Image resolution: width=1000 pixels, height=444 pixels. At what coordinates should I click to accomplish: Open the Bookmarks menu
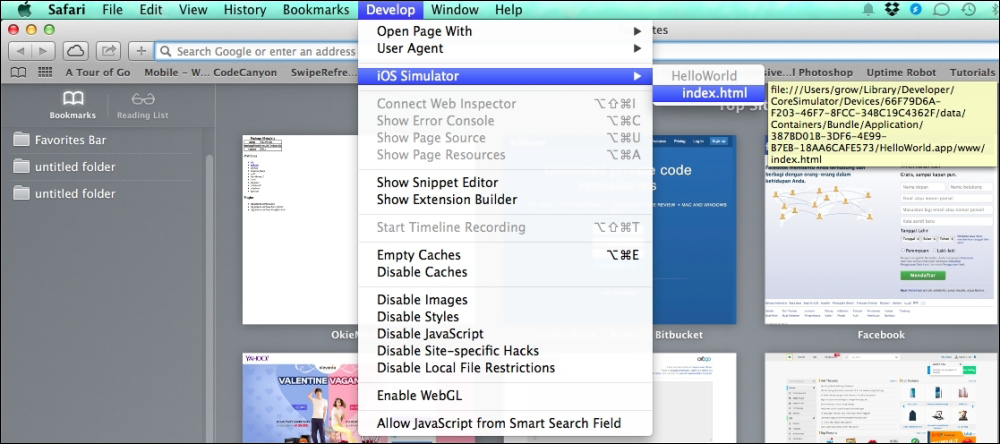[x=316, y=10]
